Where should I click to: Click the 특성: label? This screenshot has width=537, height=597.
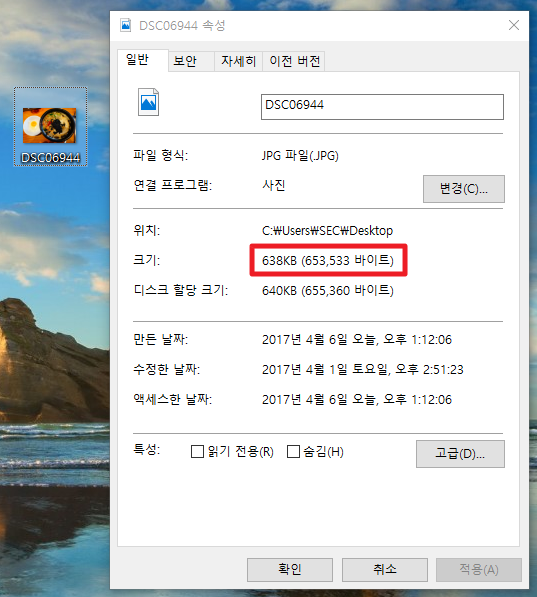(147, 450)
